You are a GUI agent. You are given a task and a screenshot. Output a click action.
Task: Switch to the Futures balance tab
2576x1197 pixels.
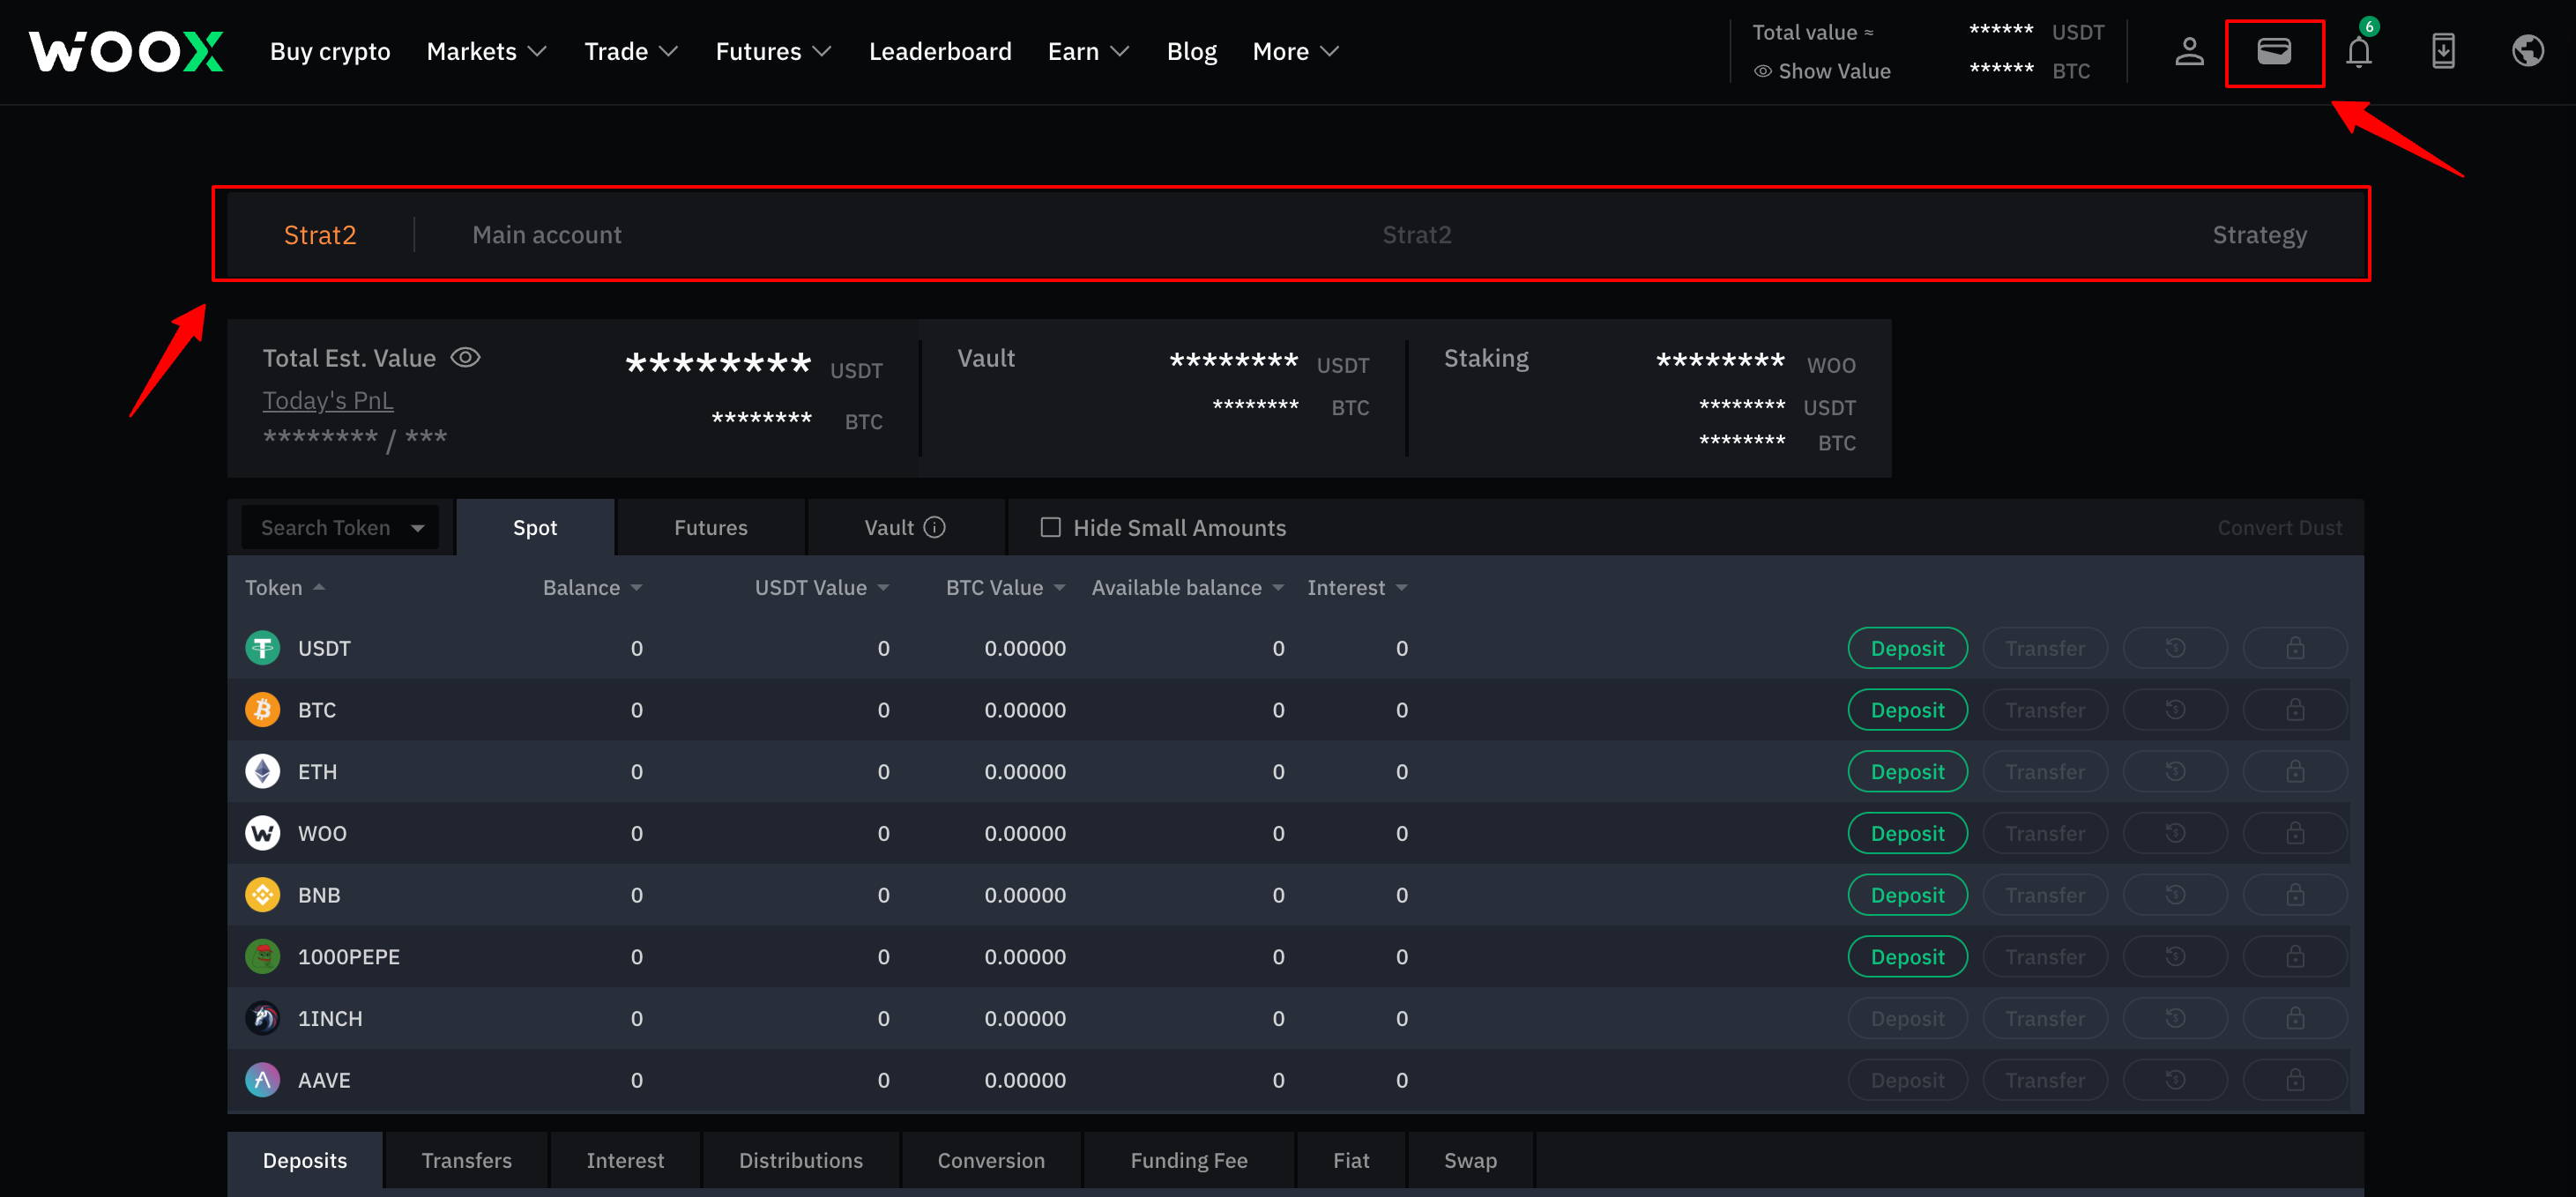pyautogui.click(x=711, y=527)
